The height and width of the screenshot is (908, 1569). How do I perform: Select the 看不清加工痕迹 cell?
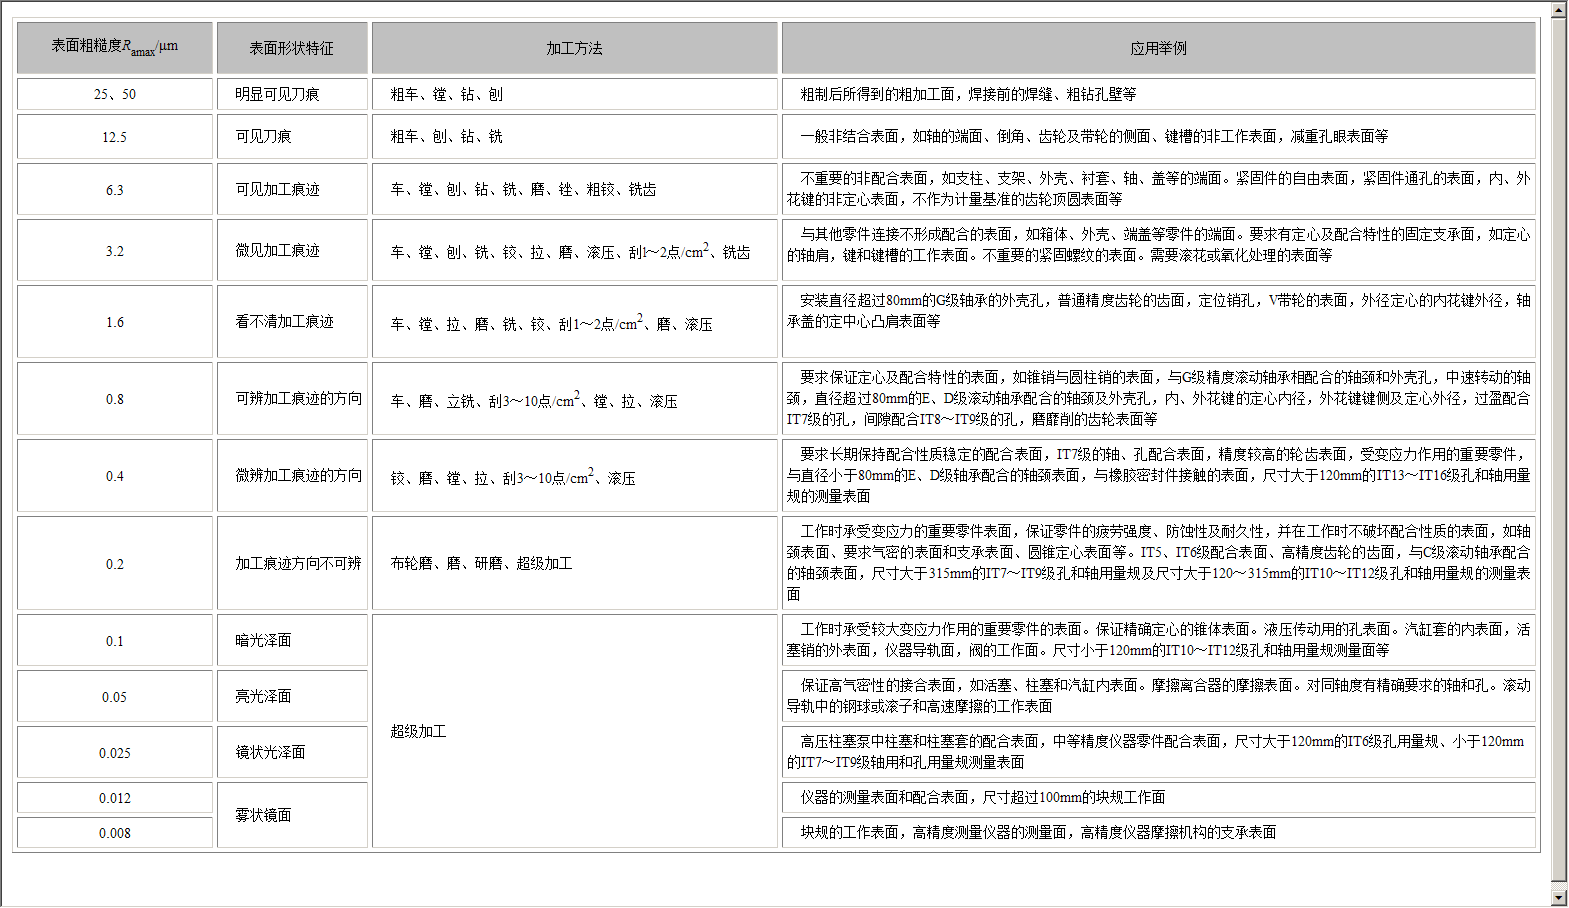(x=292, y=321)
